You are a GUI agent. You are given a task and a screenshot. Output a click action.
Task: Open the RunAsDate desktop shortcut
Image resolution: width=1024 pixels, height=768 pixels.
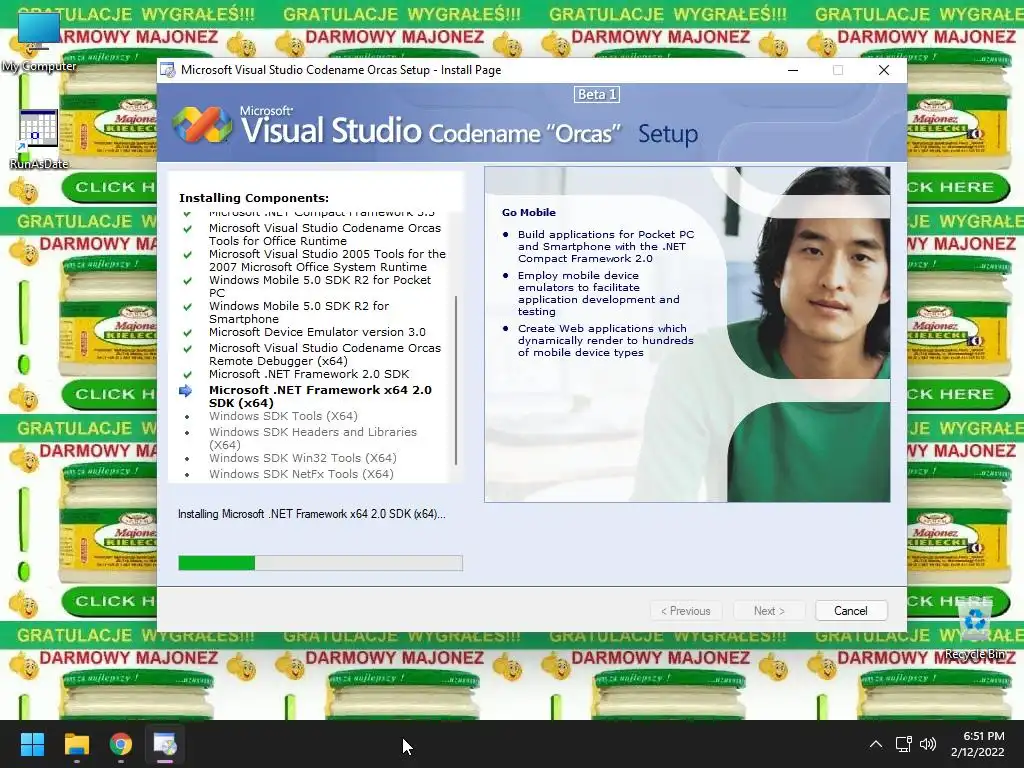39,139
